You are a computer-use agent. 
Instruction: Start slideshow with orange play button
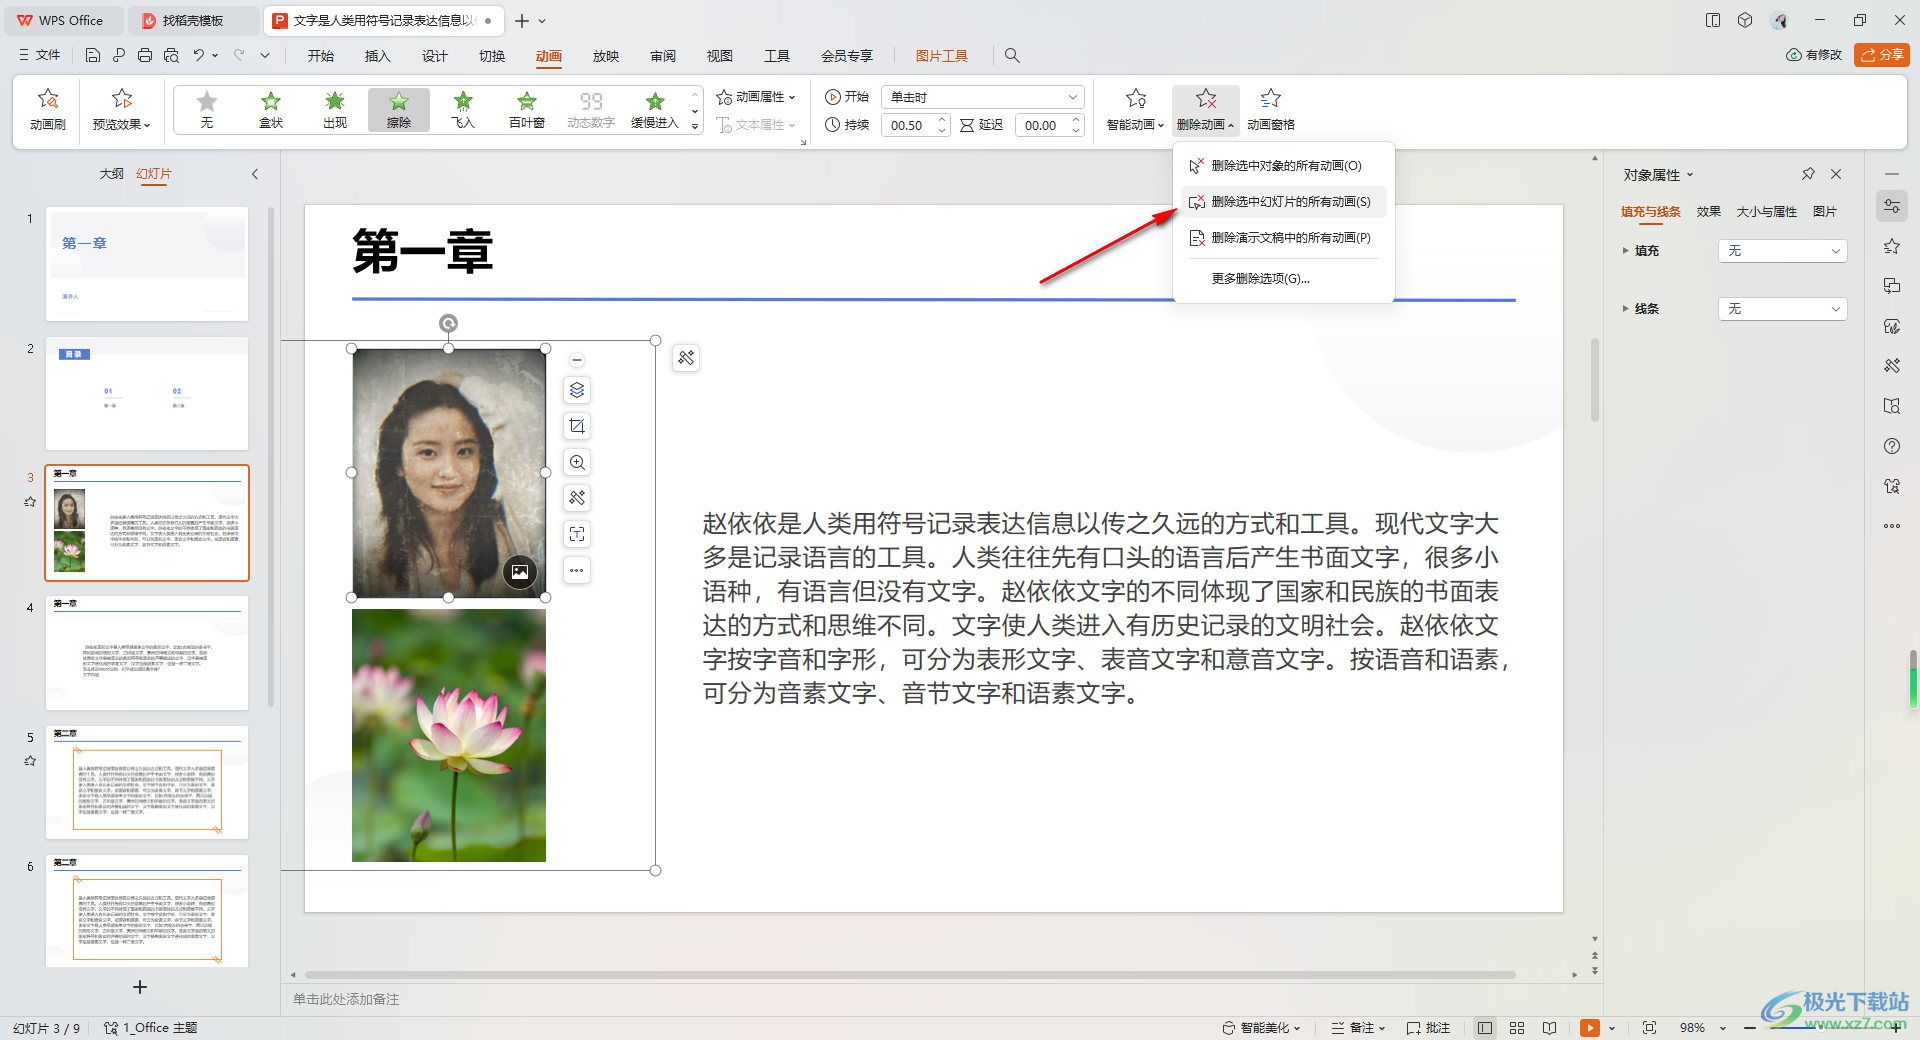[1590, 1028]
